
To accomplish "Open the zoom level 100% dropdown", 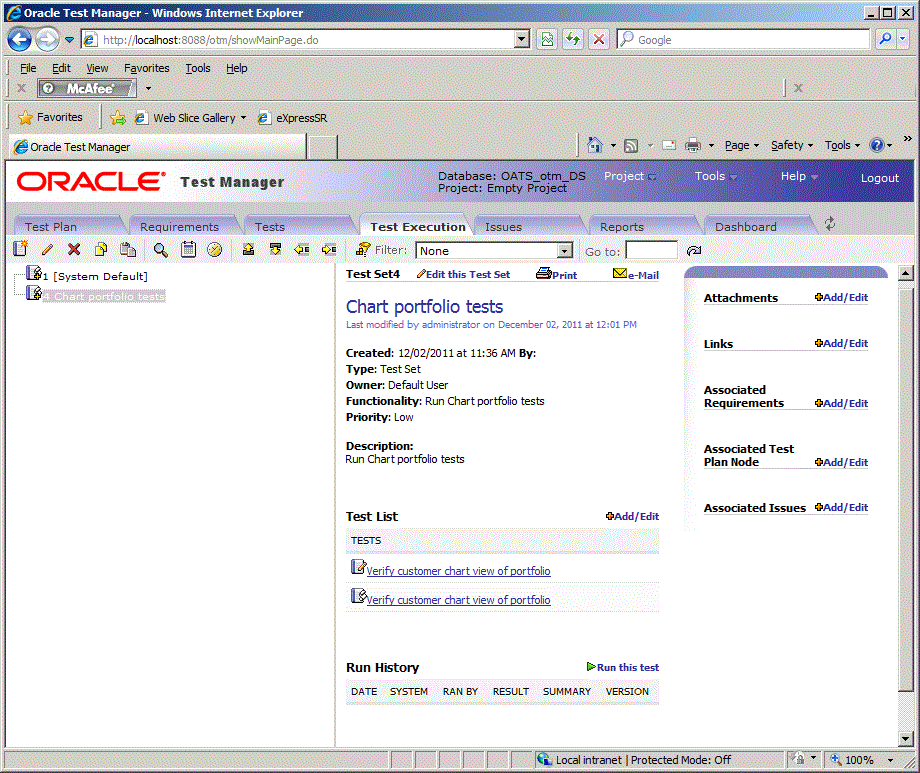I will pyautogui.click(x=891, y=760).
